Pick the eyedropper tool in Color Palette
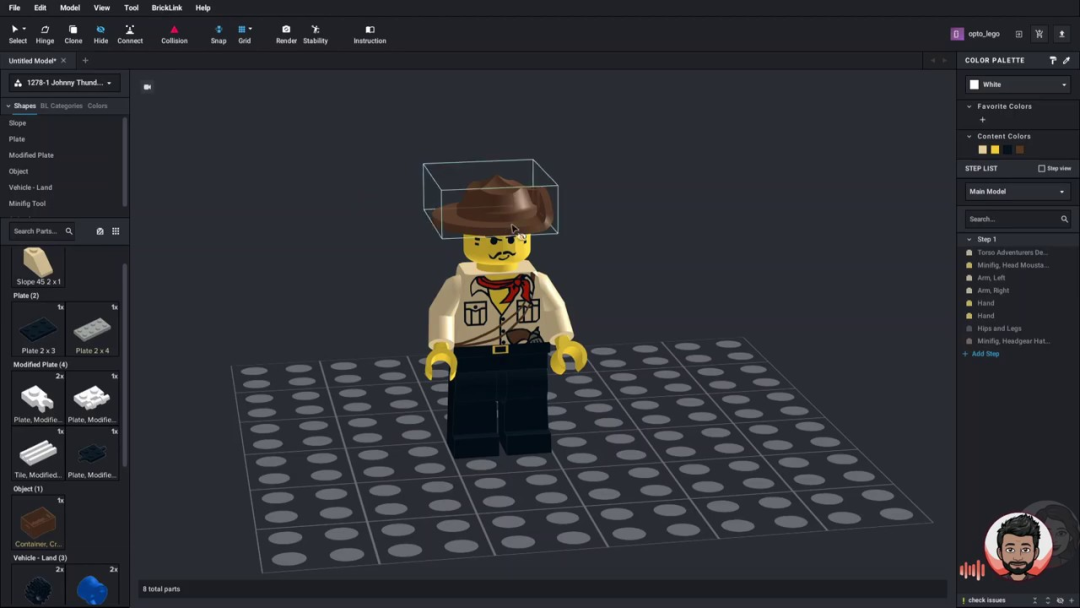Screen dimensions: 1080x608 tap(1066, 61)
